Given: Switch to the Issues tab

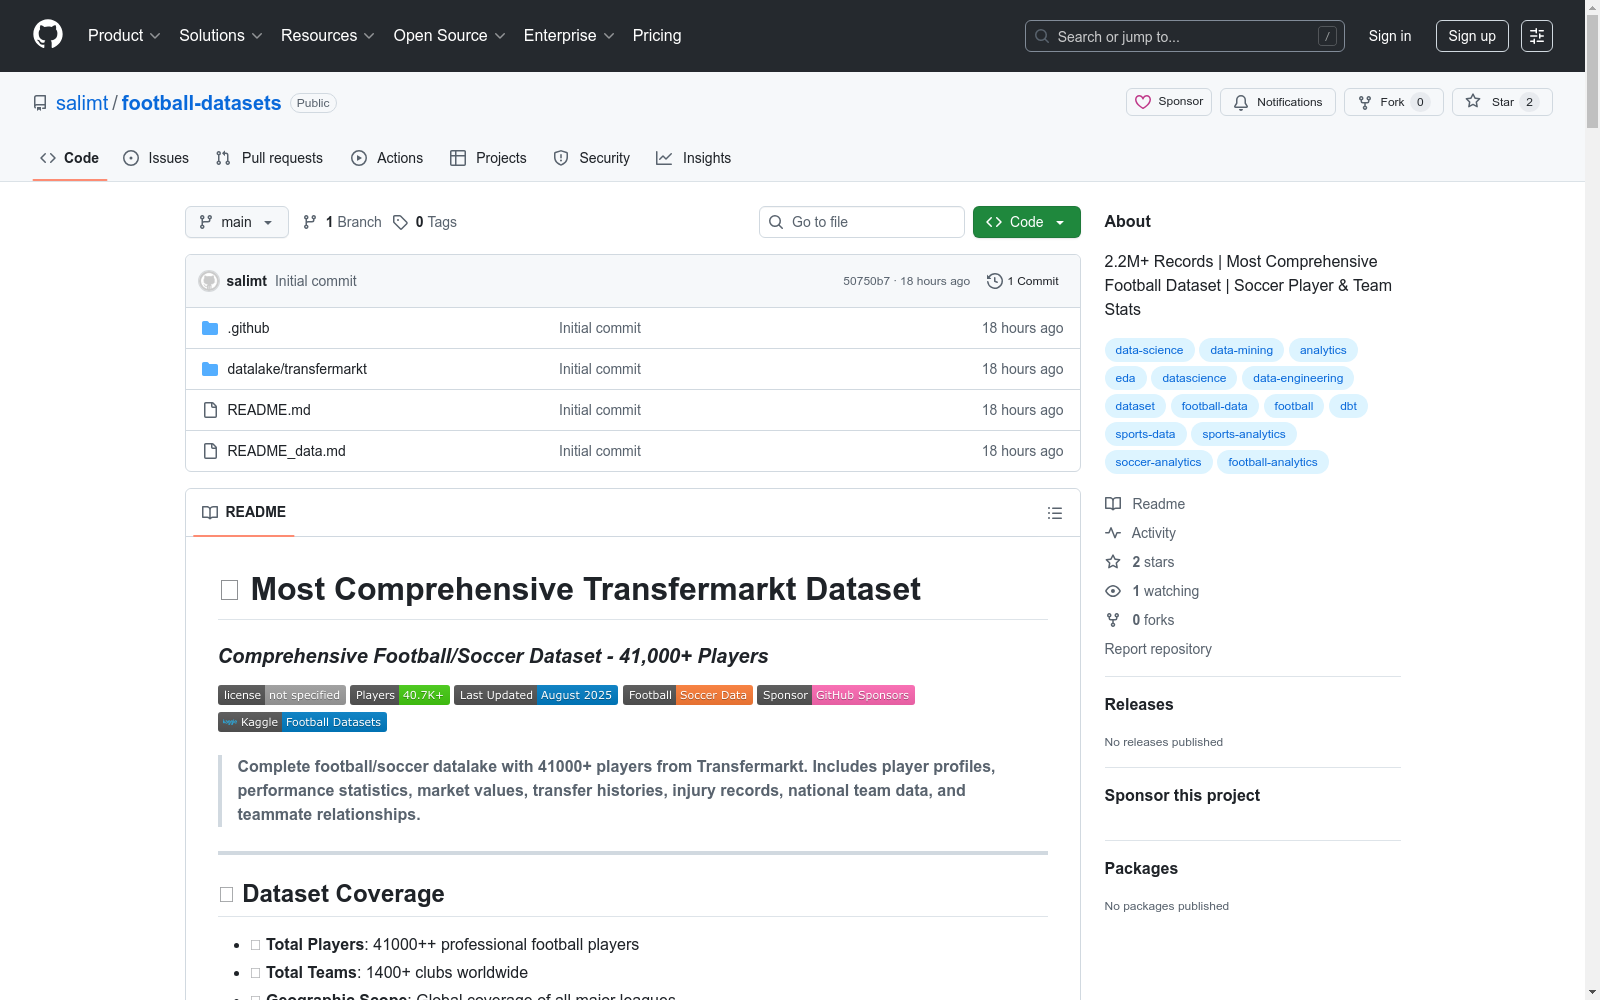Looking at the screenshot, I should (x=156, y=158).
